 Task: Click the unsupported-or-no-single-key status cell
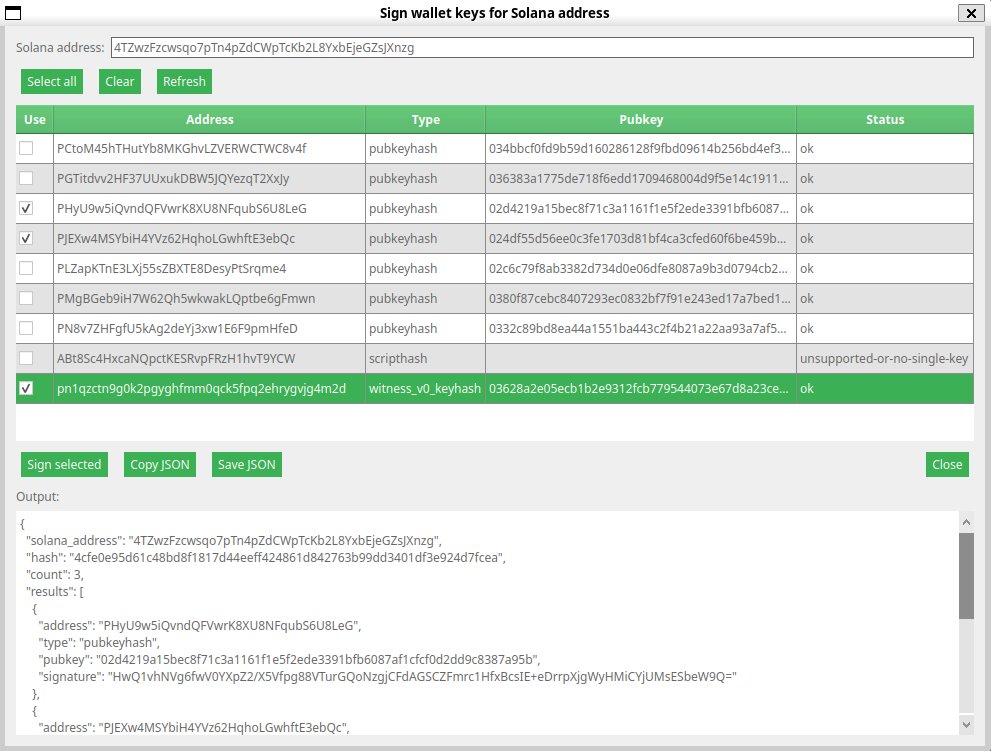coord(885,358)
